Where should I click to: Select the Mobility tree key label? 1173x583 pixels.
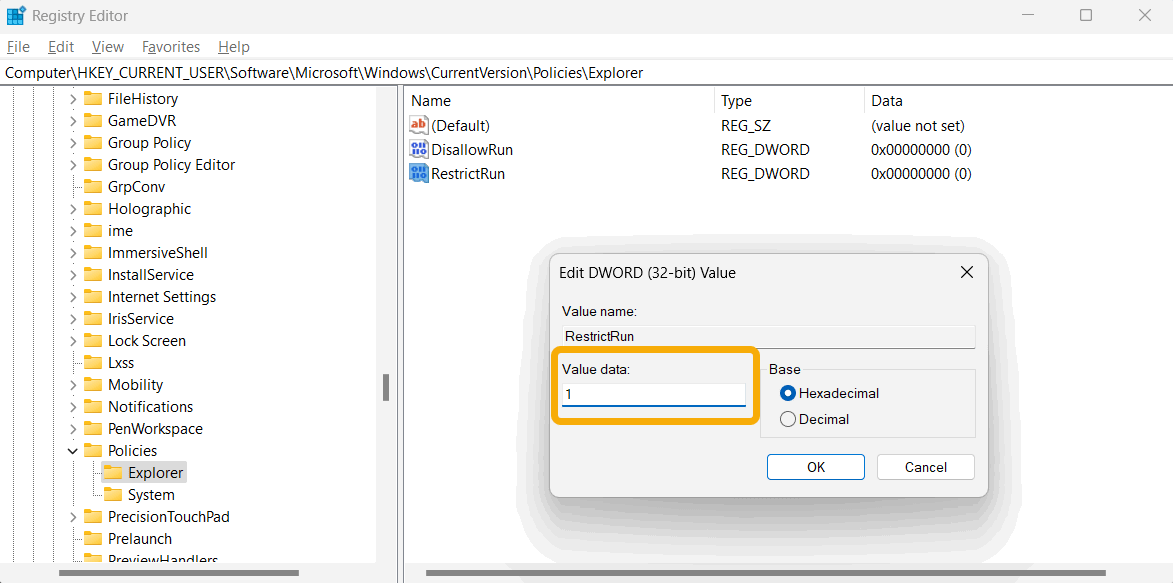[x=135, y=385]
